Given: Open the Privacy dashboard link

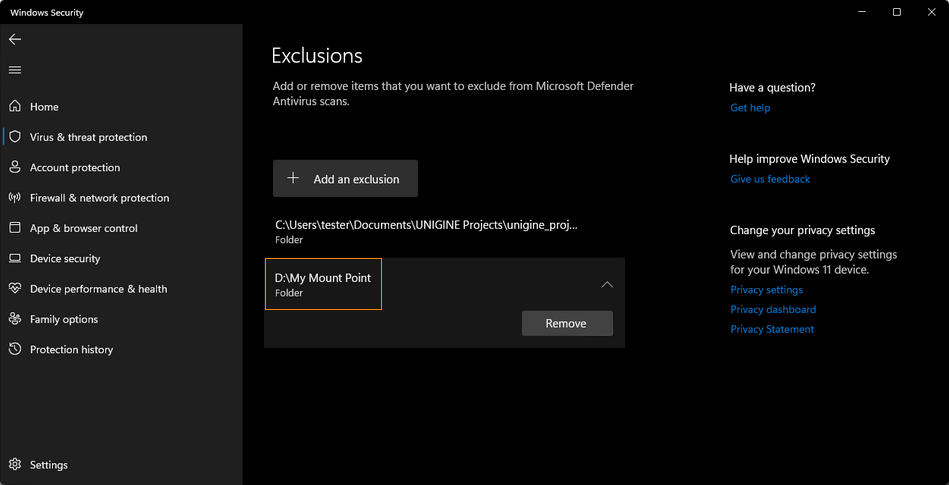Looking at the screenshot, I should click(773, 310).
